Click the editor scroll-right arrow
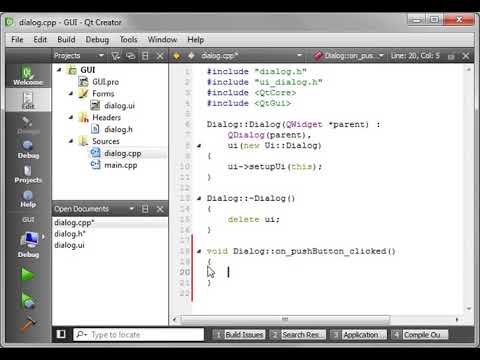The image size is (480, 360). click(x=457, y=320)
